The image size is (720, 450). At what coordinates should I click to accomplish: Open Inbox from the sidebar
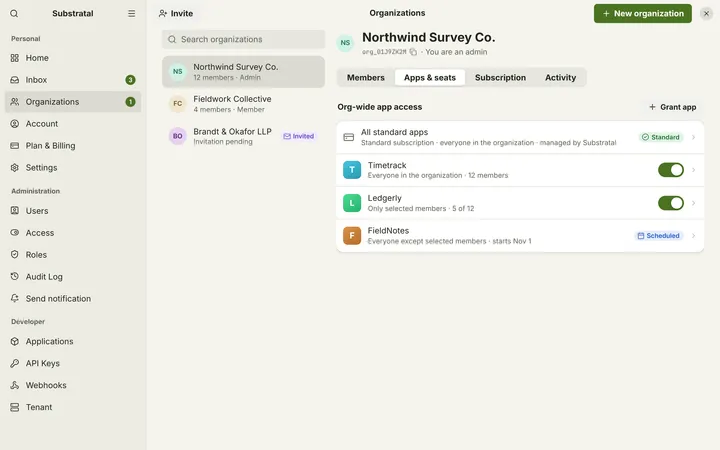[73, 80]
